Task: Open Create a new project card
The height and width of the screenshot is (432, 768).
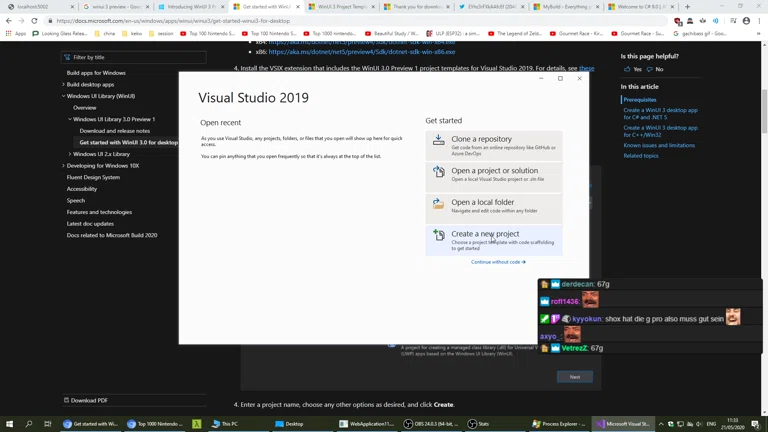Action: 494,240
